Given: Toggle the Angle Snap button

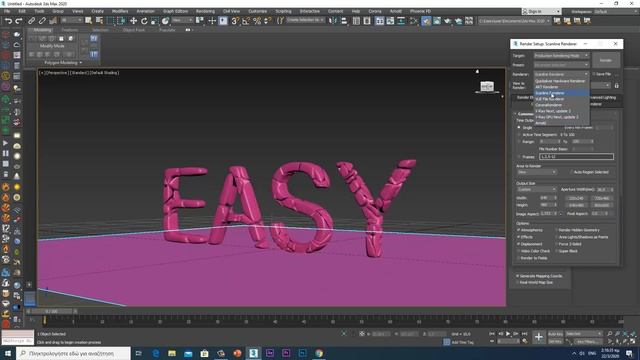Looking at the screenshot, I should (x=246, y=21).
